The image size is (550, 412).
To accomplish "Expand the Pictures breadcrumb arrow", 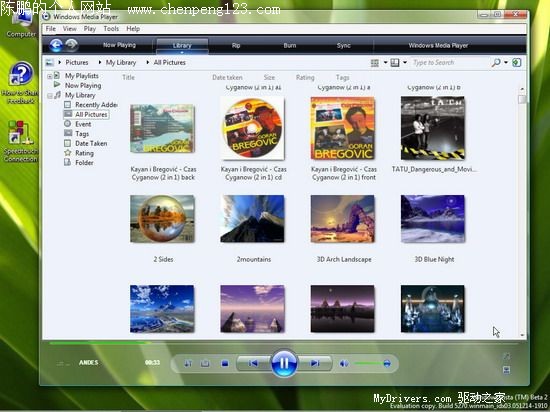I will tap(60, 62).
